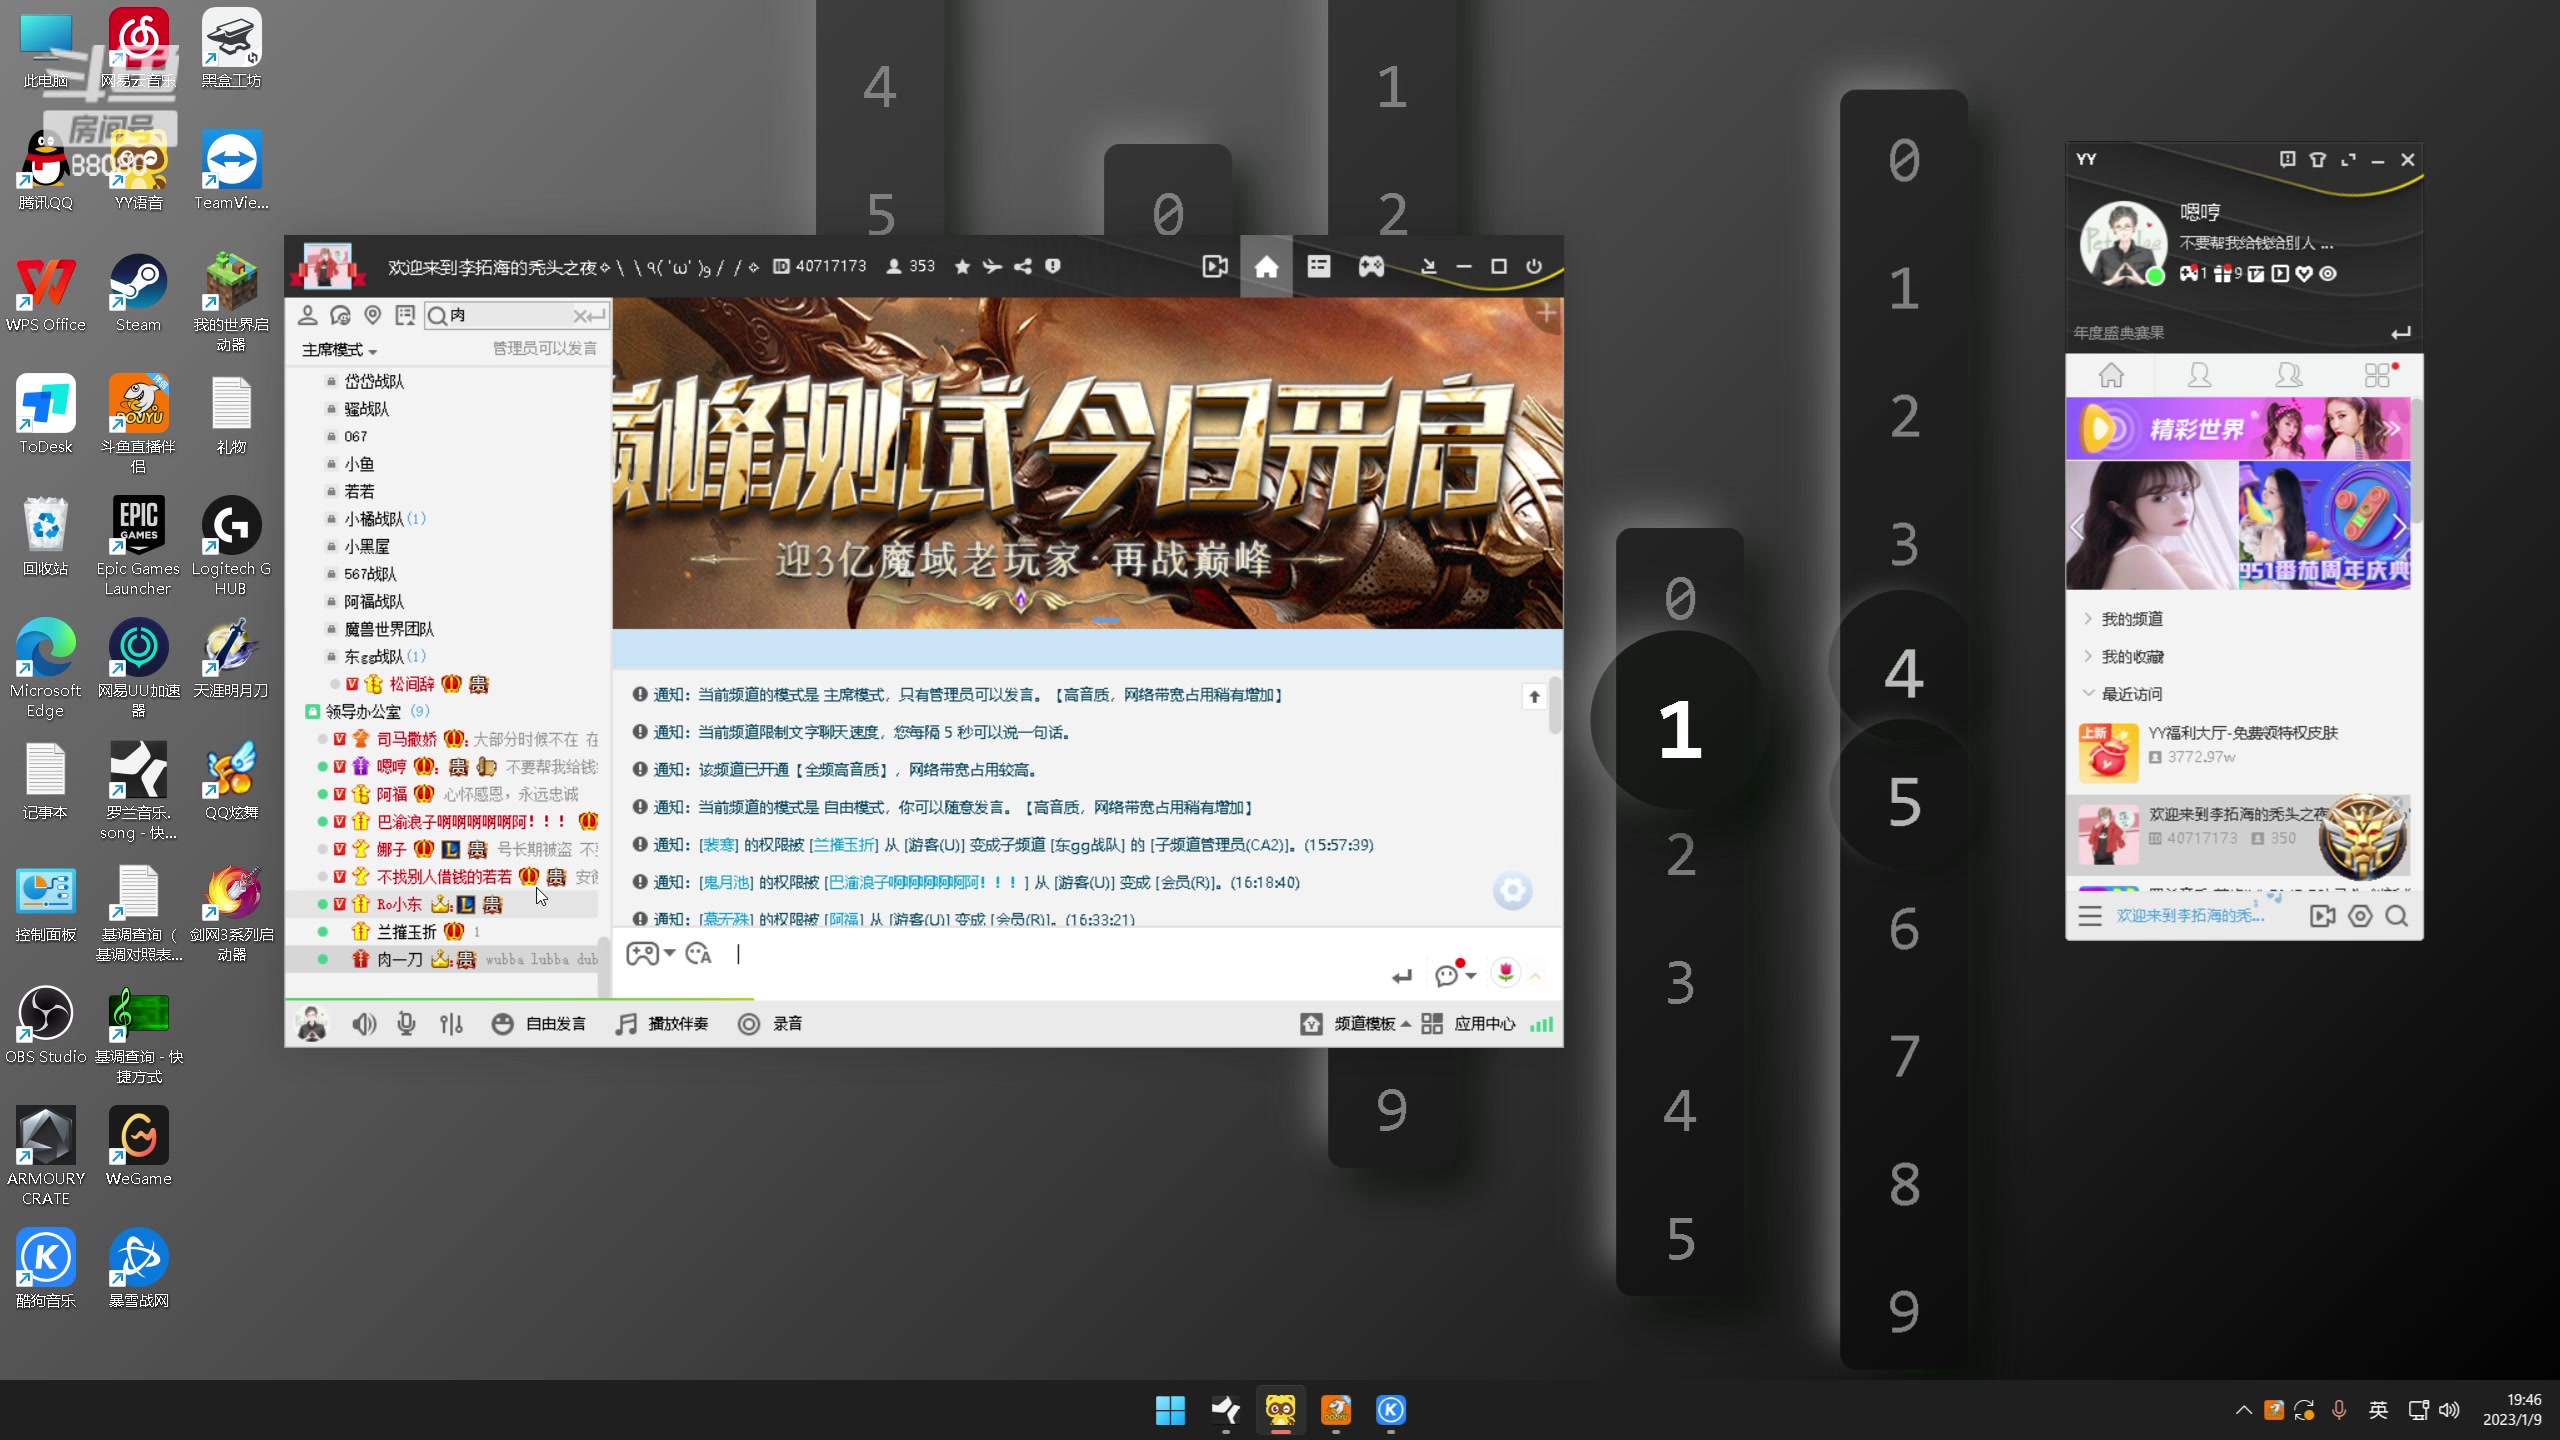
Task: Expand 我的频道 in the YY panel
Action: pyautogui.click(x=2131, y=618)
